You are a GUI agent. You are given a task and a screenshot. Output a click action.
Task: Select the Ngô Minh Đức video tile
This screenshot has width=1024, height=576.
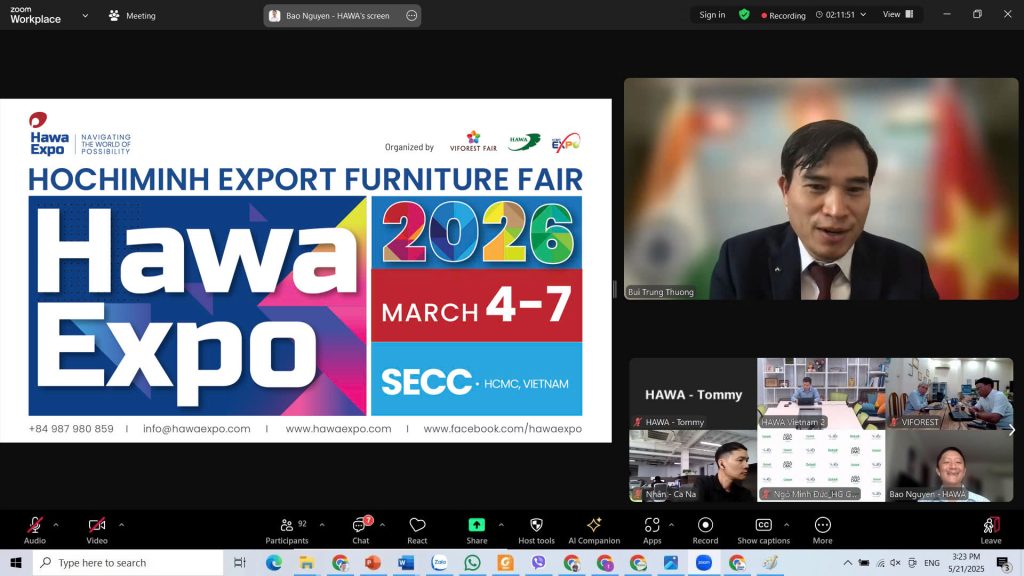click(x=821, y=466)
